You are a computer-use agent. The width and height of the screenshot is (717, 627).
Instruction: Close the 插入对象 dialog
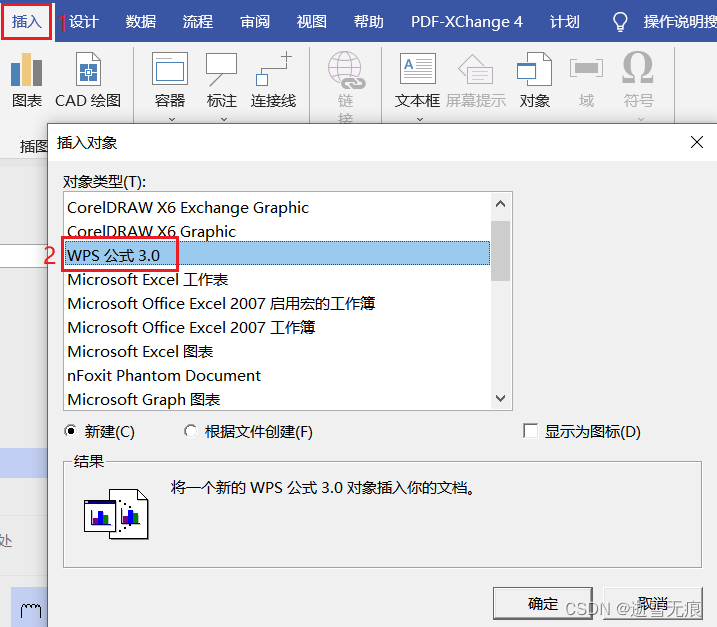coord(696,142)
